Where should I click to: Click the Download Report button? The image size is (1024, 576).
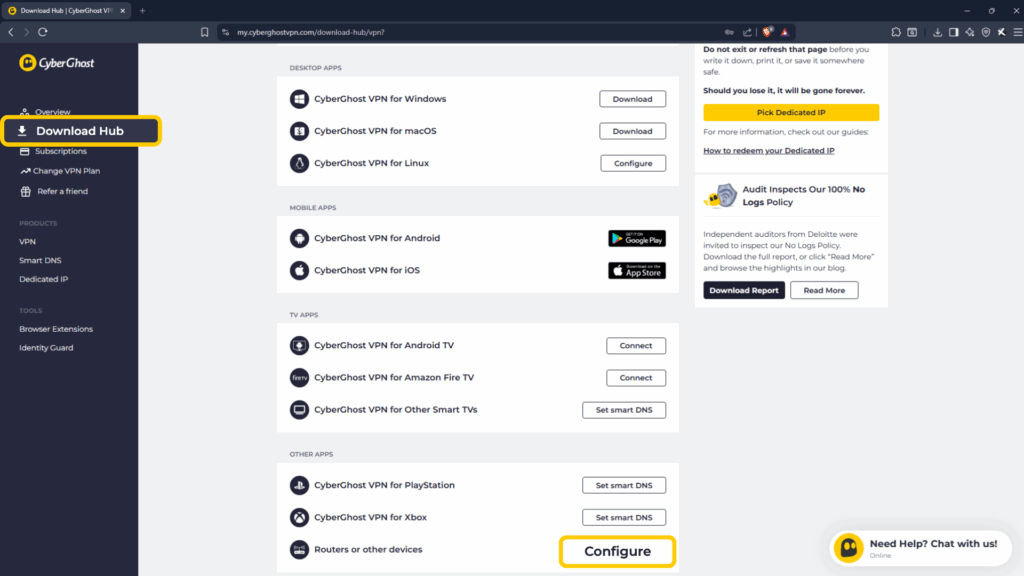pyautogui.click(x=744, y=291)
